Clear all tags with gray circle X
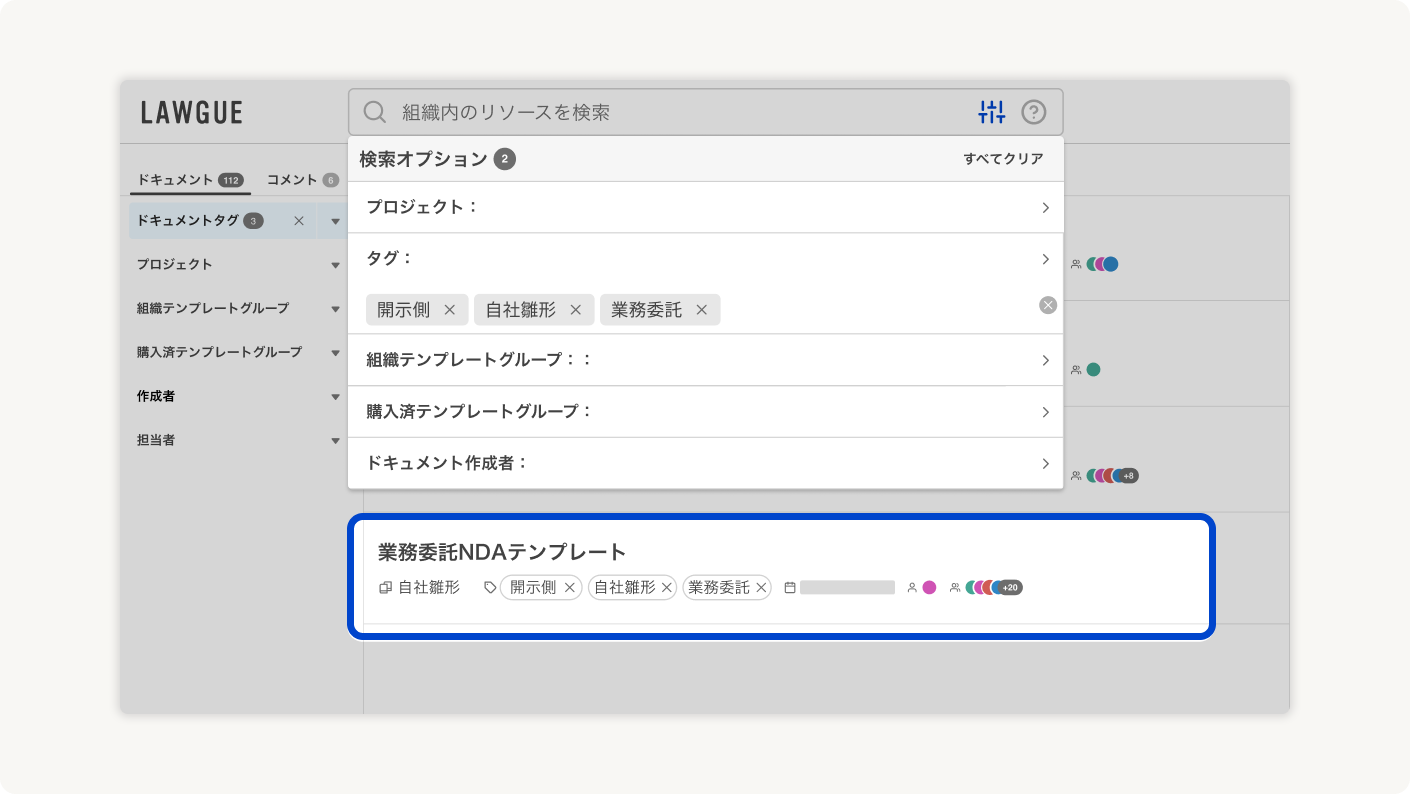The height and width of the screenshot is (794, 1410). click(x=1047, y=305)
